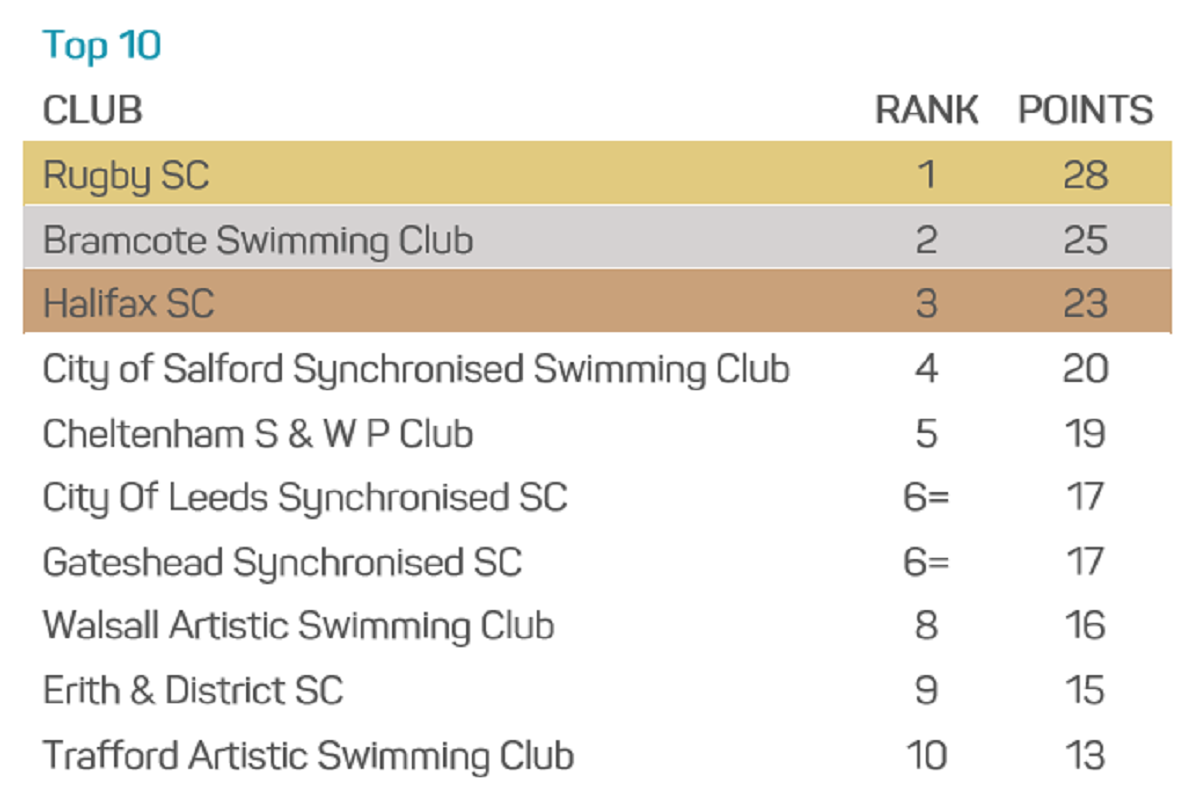Click Erith & District's 15 points value
Viewport: 1200px width, 809px height.
[x=1086, y=691]
